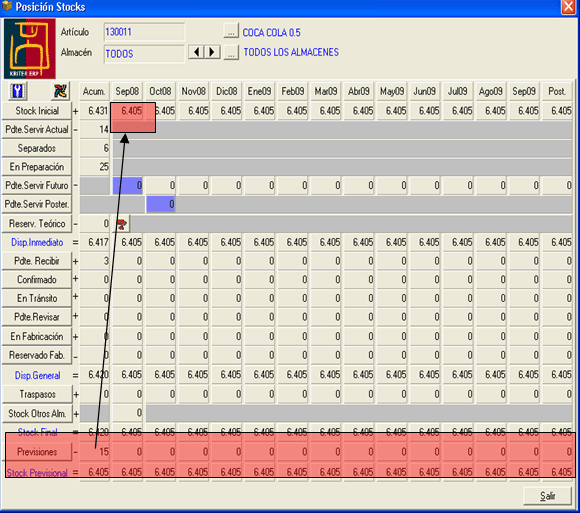The height and width of the screenshot is (513, 580).
Task: Go to the previous Almacén with the left arrow
Action: [196, 52]
